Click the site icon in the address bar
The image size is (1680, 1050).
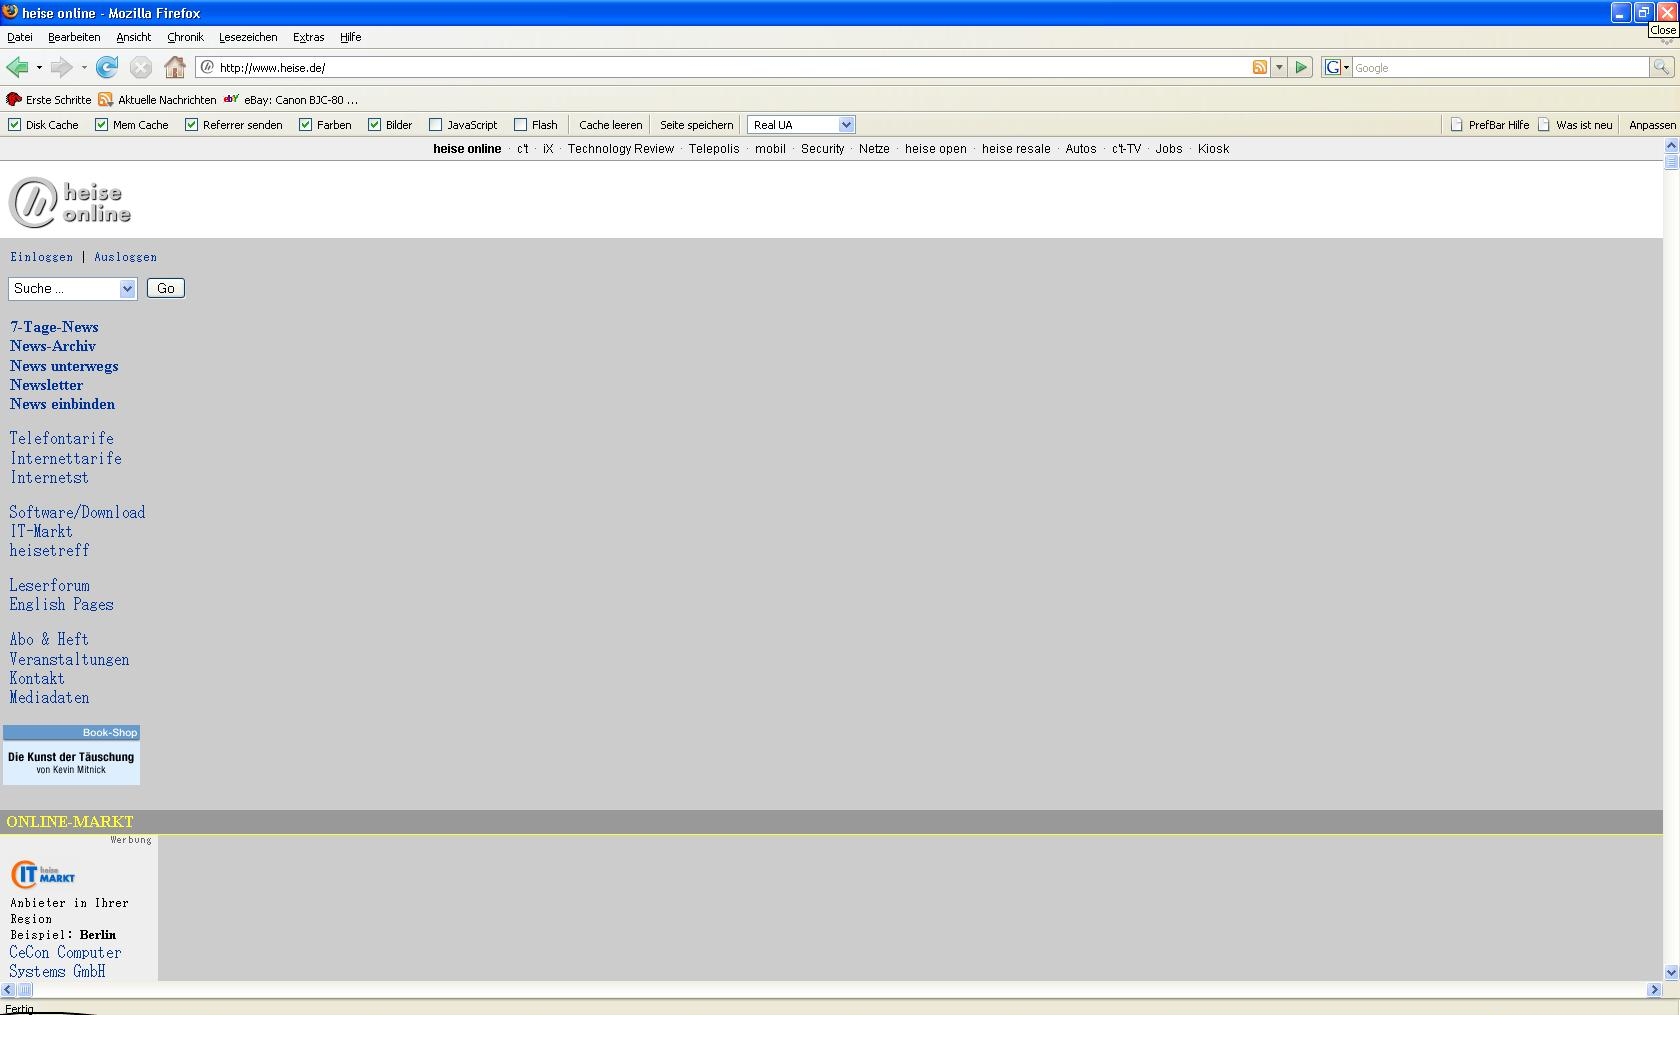[x=207, y=67]
